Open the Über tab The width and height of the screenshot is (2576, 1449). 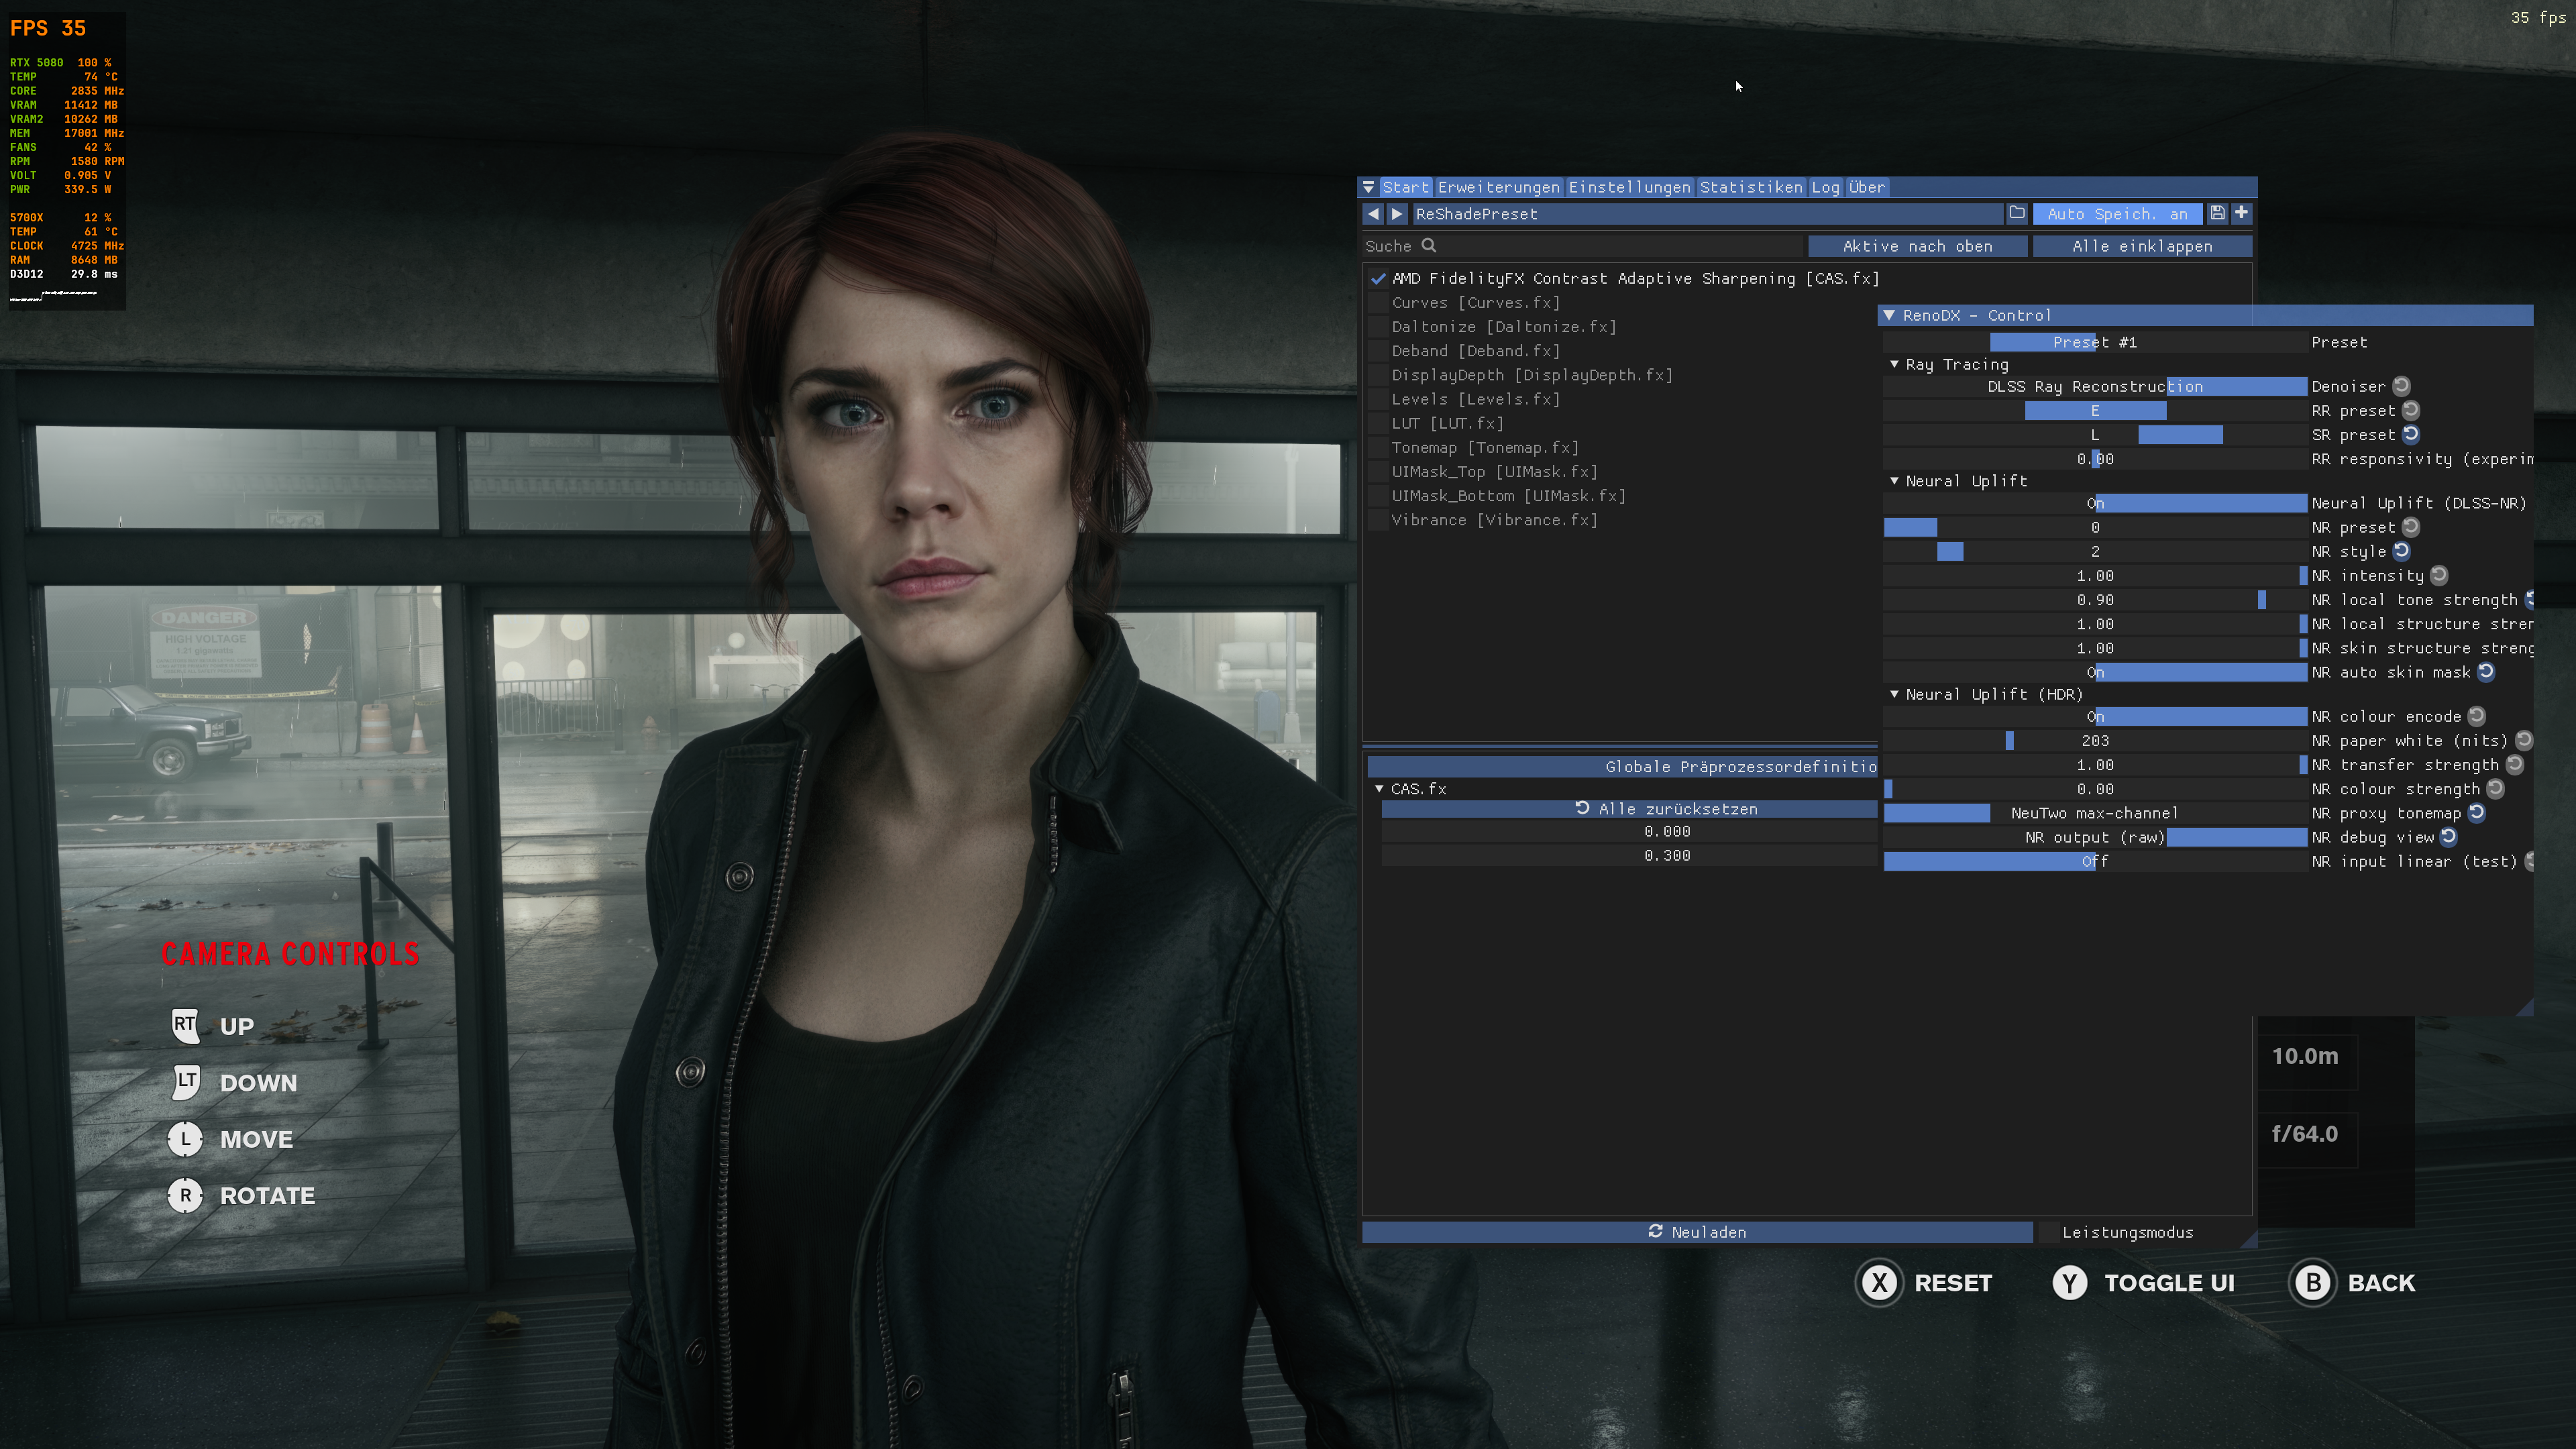coord(1866,187)
